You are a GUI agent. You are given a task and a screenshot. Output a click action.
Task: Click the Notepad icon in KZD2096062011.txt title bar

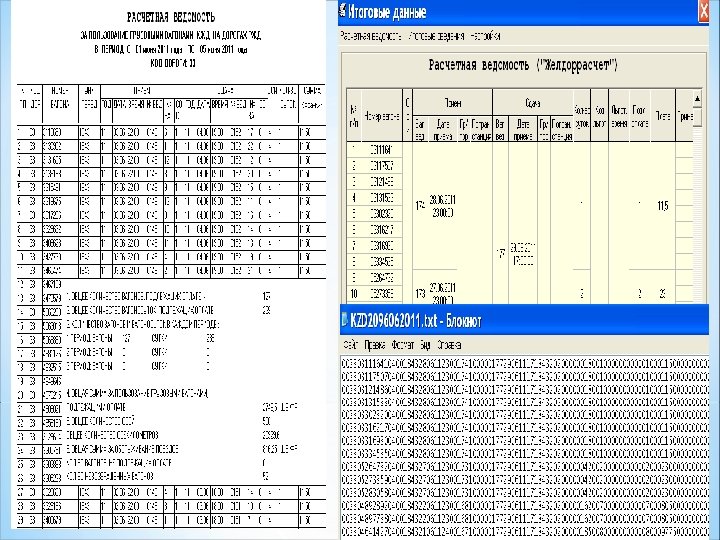344,320
